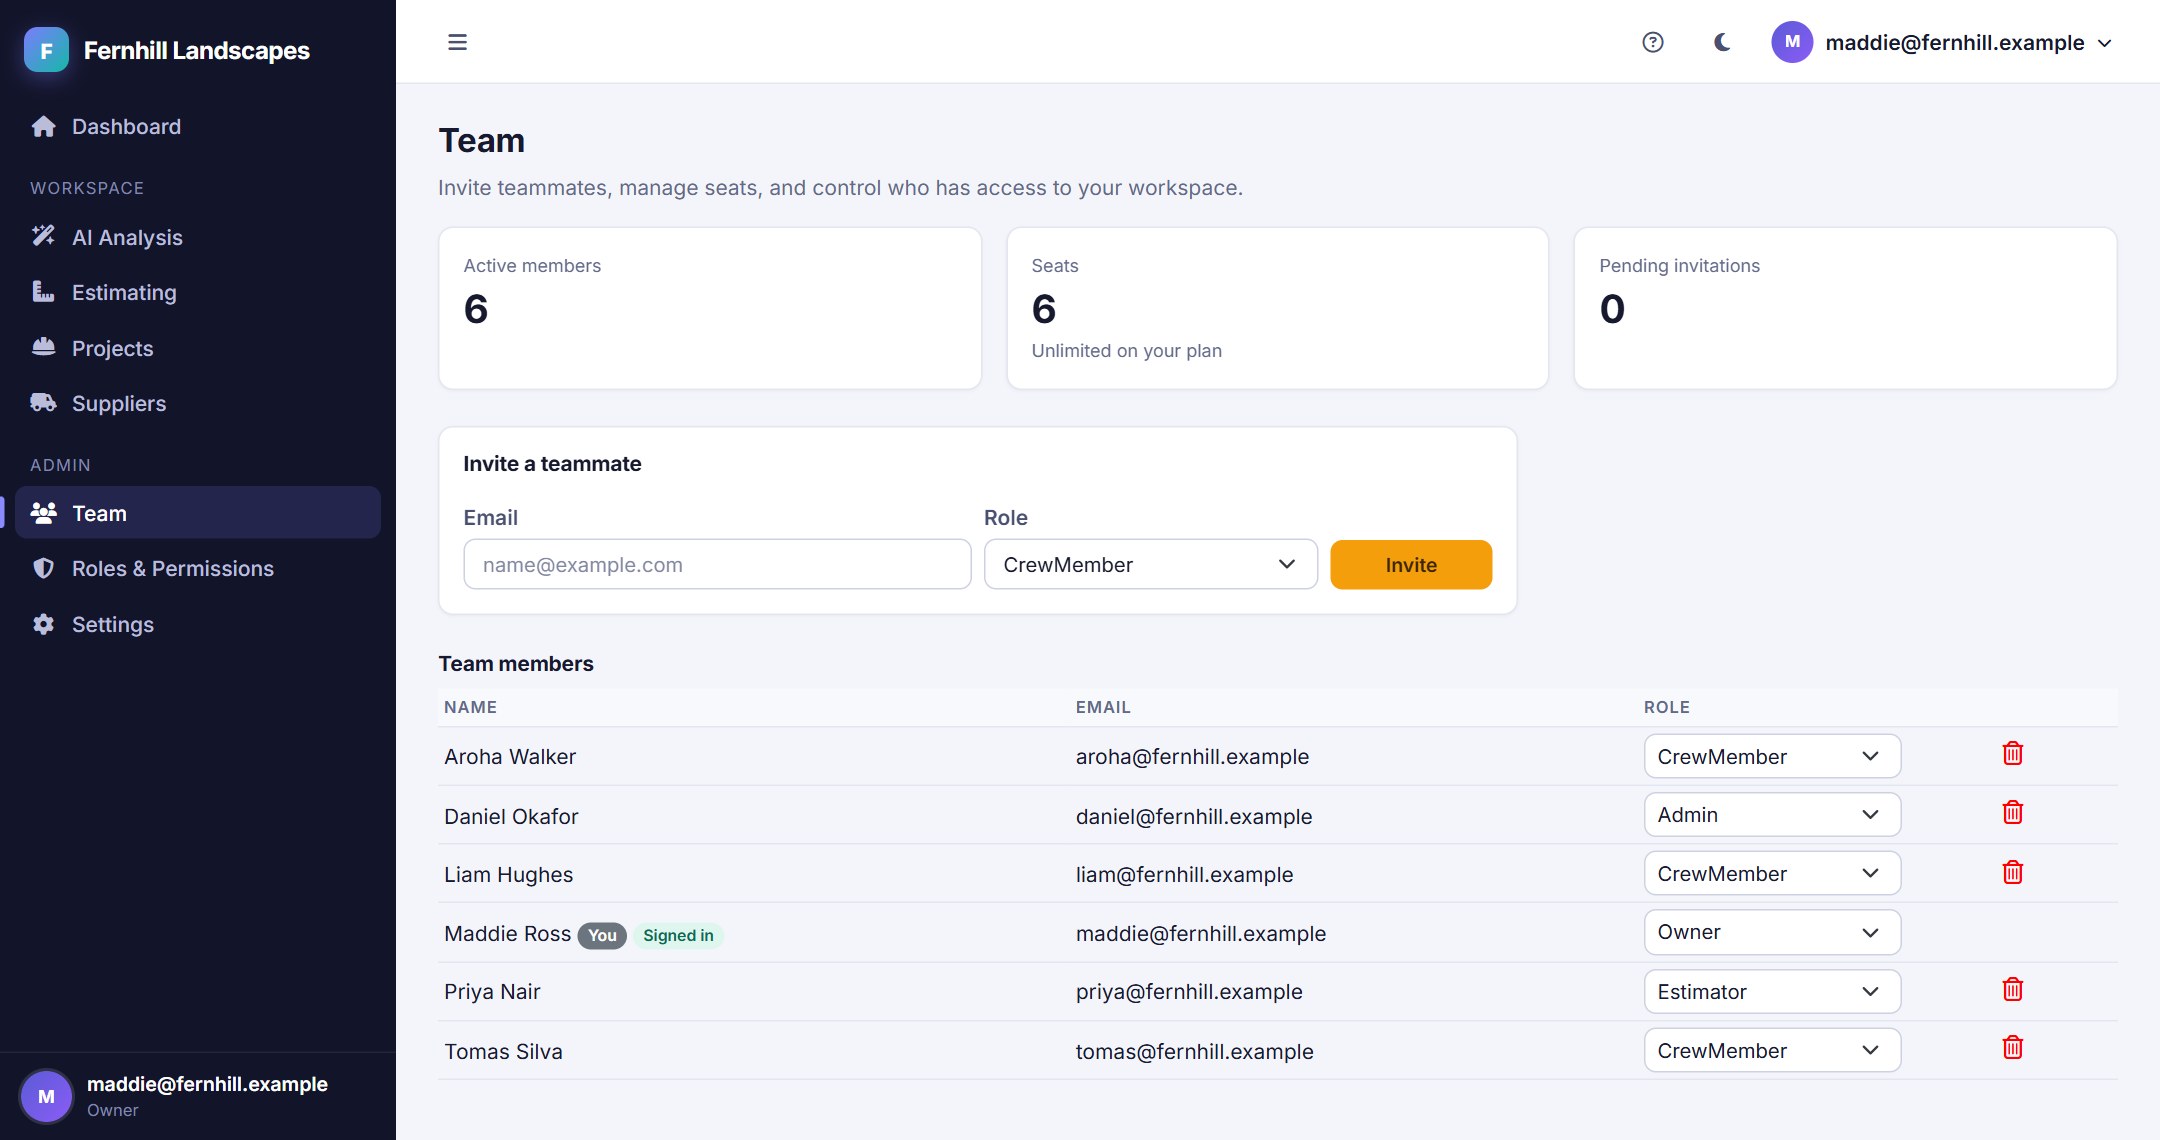Navigate to Projects
The height and width of the screenshot is (1140, 2160).
pyautogui.click(x=198, y=348)
